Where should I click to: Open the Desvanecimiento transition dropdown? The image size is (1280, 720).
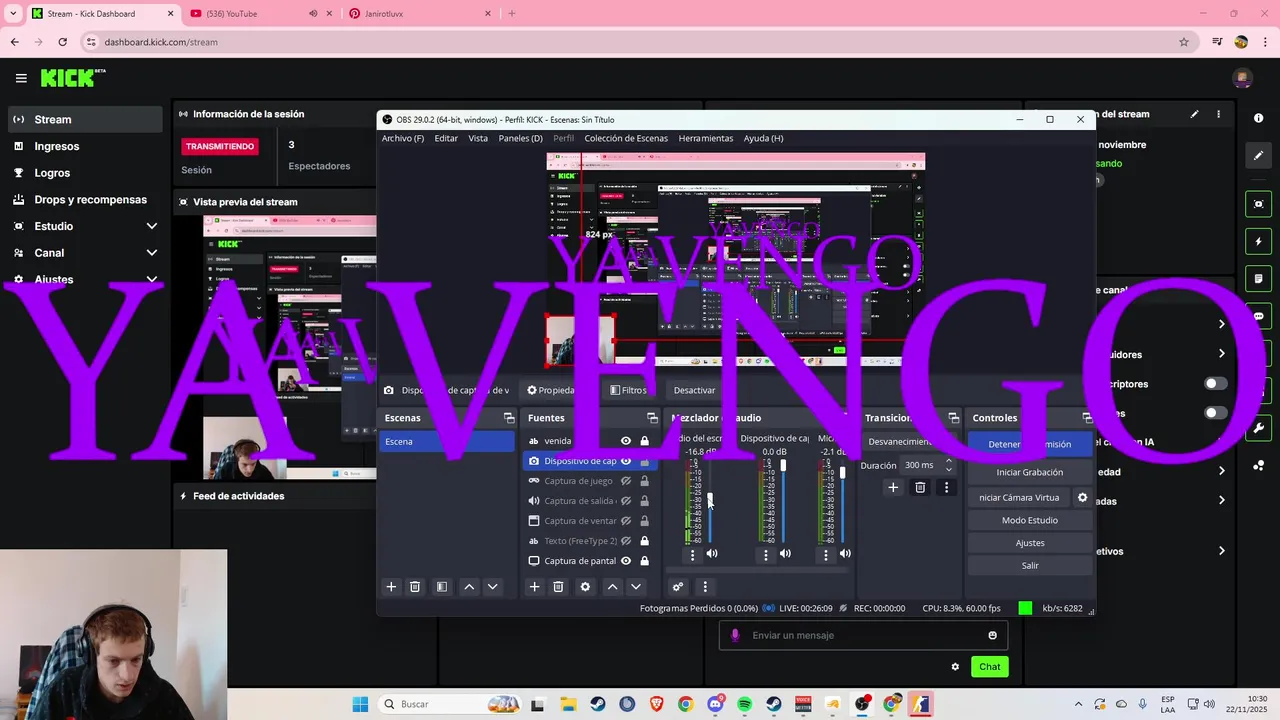908,441
